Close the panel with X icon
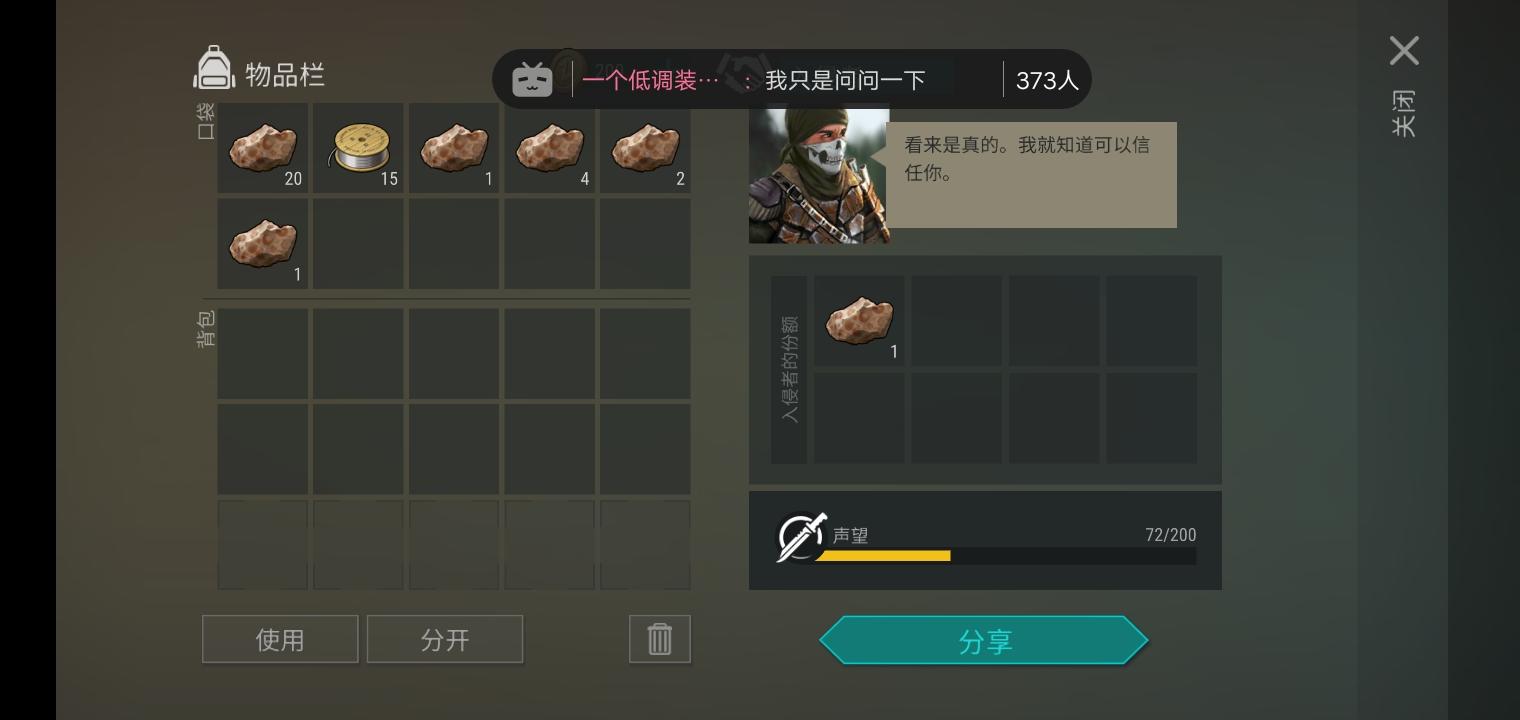 coord(1404,50)
